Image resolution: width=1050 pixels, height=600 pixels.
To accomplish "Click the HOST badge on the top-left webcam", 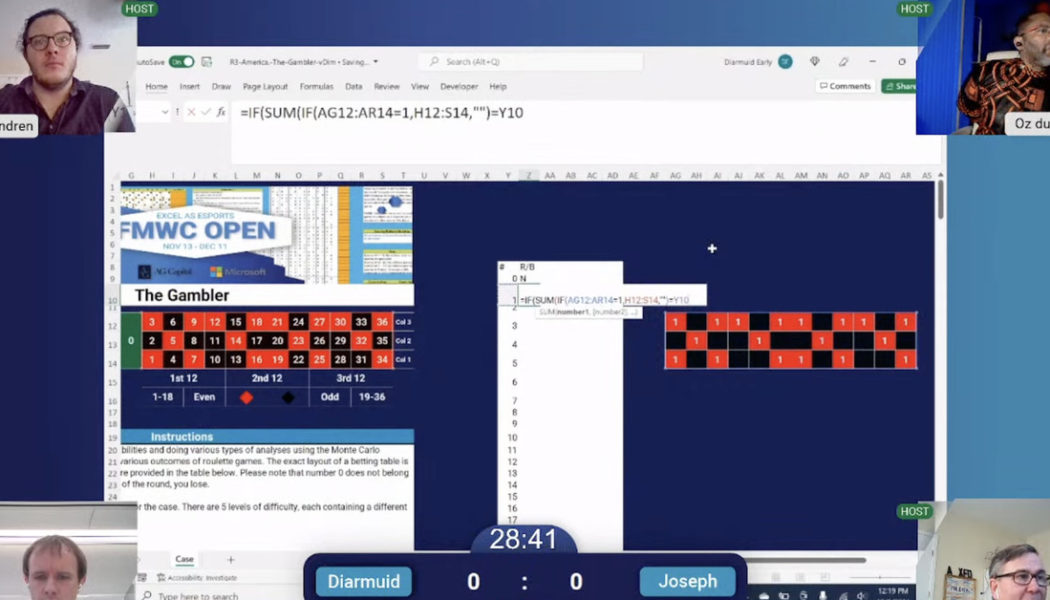I will [139, 8].
